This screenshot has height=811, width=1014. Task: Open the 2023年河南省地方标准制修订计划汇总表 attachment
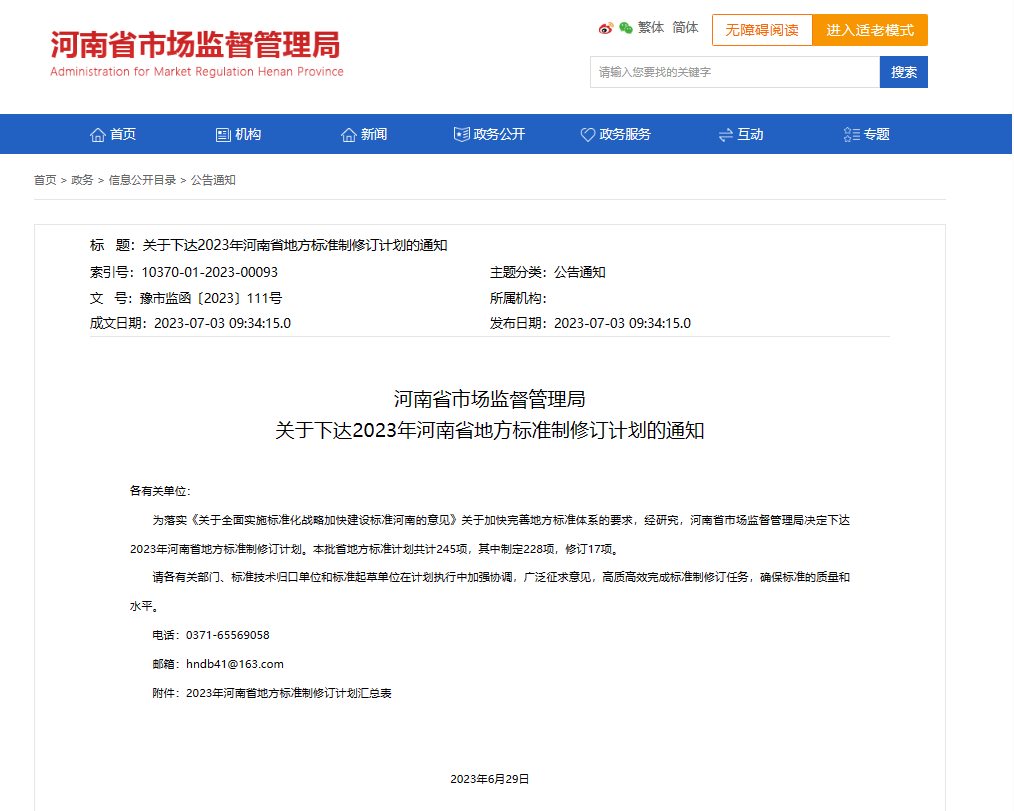(x=288, y=693)
